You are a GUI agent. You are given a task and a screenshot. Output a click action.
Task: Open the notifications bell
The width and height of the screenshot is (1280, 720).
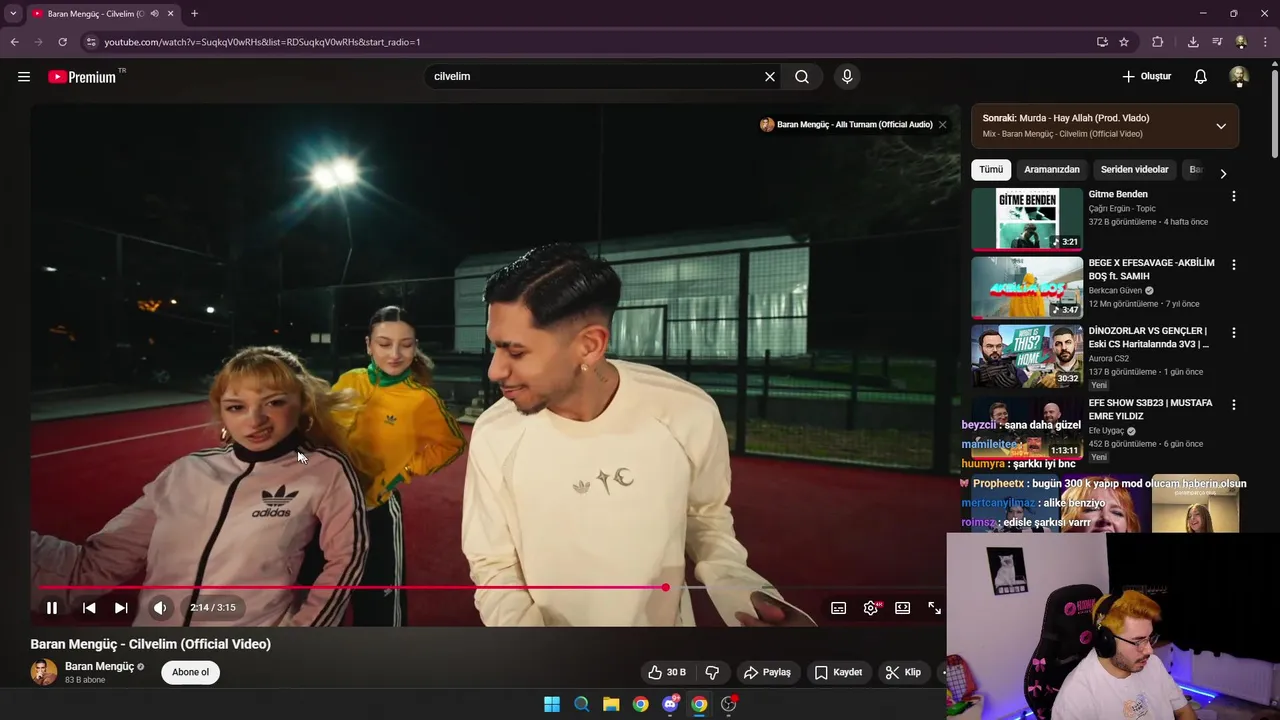[1201, 76]
